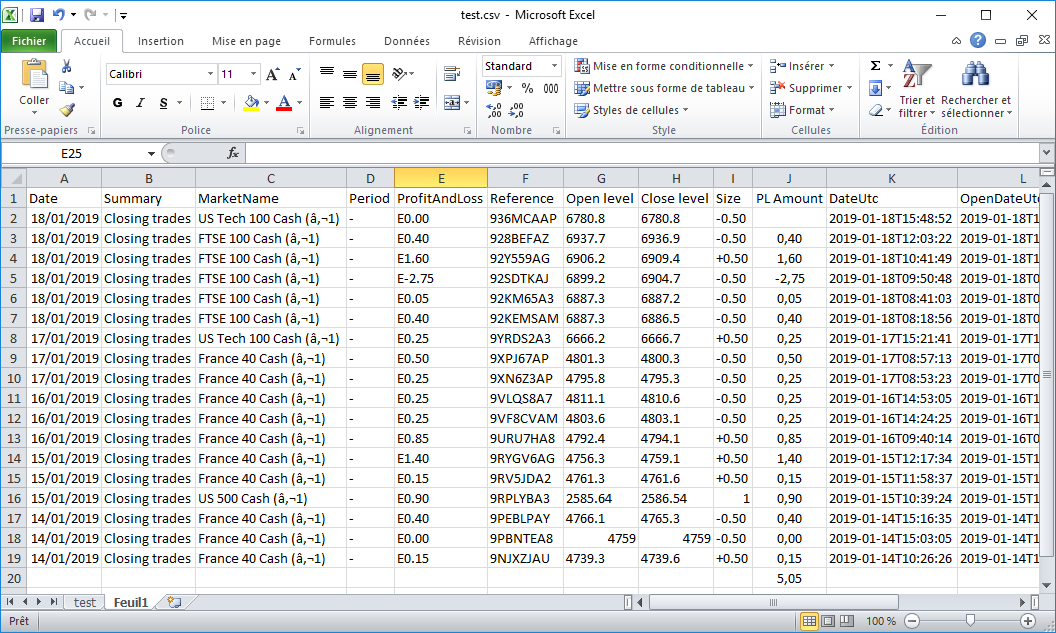
Task: Click the Name Box showing E25
Action: [x=72, y=153]
